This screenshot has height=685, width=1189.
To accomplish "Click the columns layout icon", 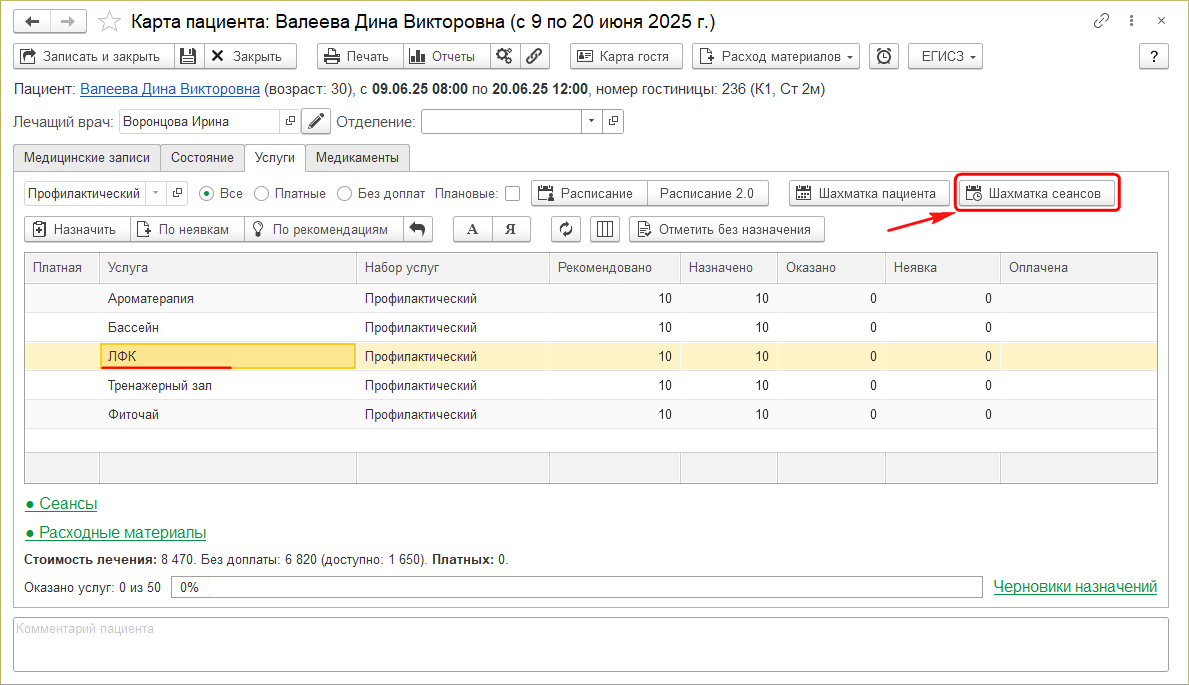I will pos(605,229).
